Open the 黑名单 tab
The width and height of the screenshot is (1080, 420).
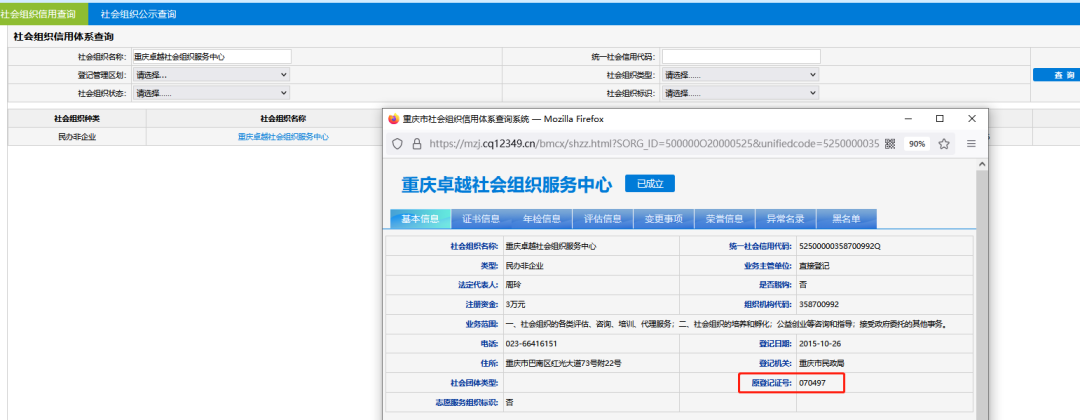pos(847,219)
